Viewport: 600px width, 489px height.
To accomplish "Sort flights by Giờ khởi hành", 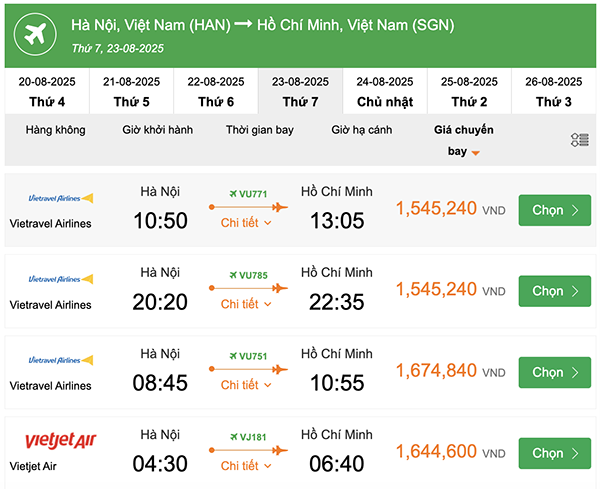I will (x=157, y=130).
